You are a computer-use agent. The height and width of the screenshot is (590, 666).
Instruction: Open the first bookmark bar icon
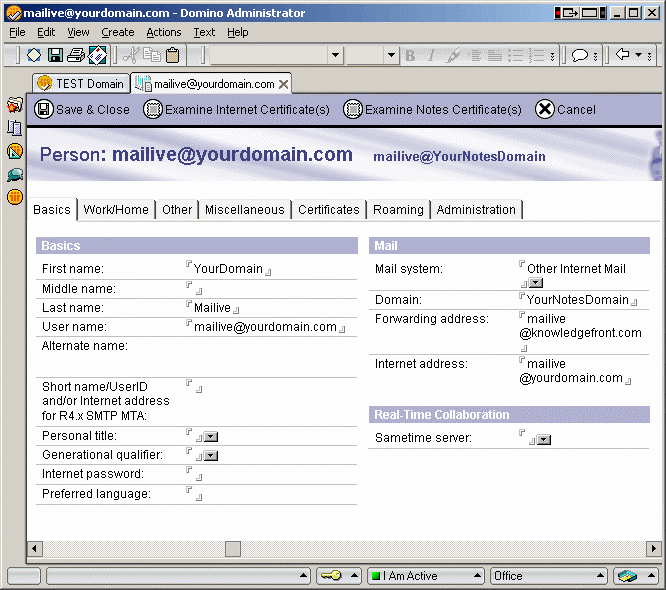pos(15,105)
